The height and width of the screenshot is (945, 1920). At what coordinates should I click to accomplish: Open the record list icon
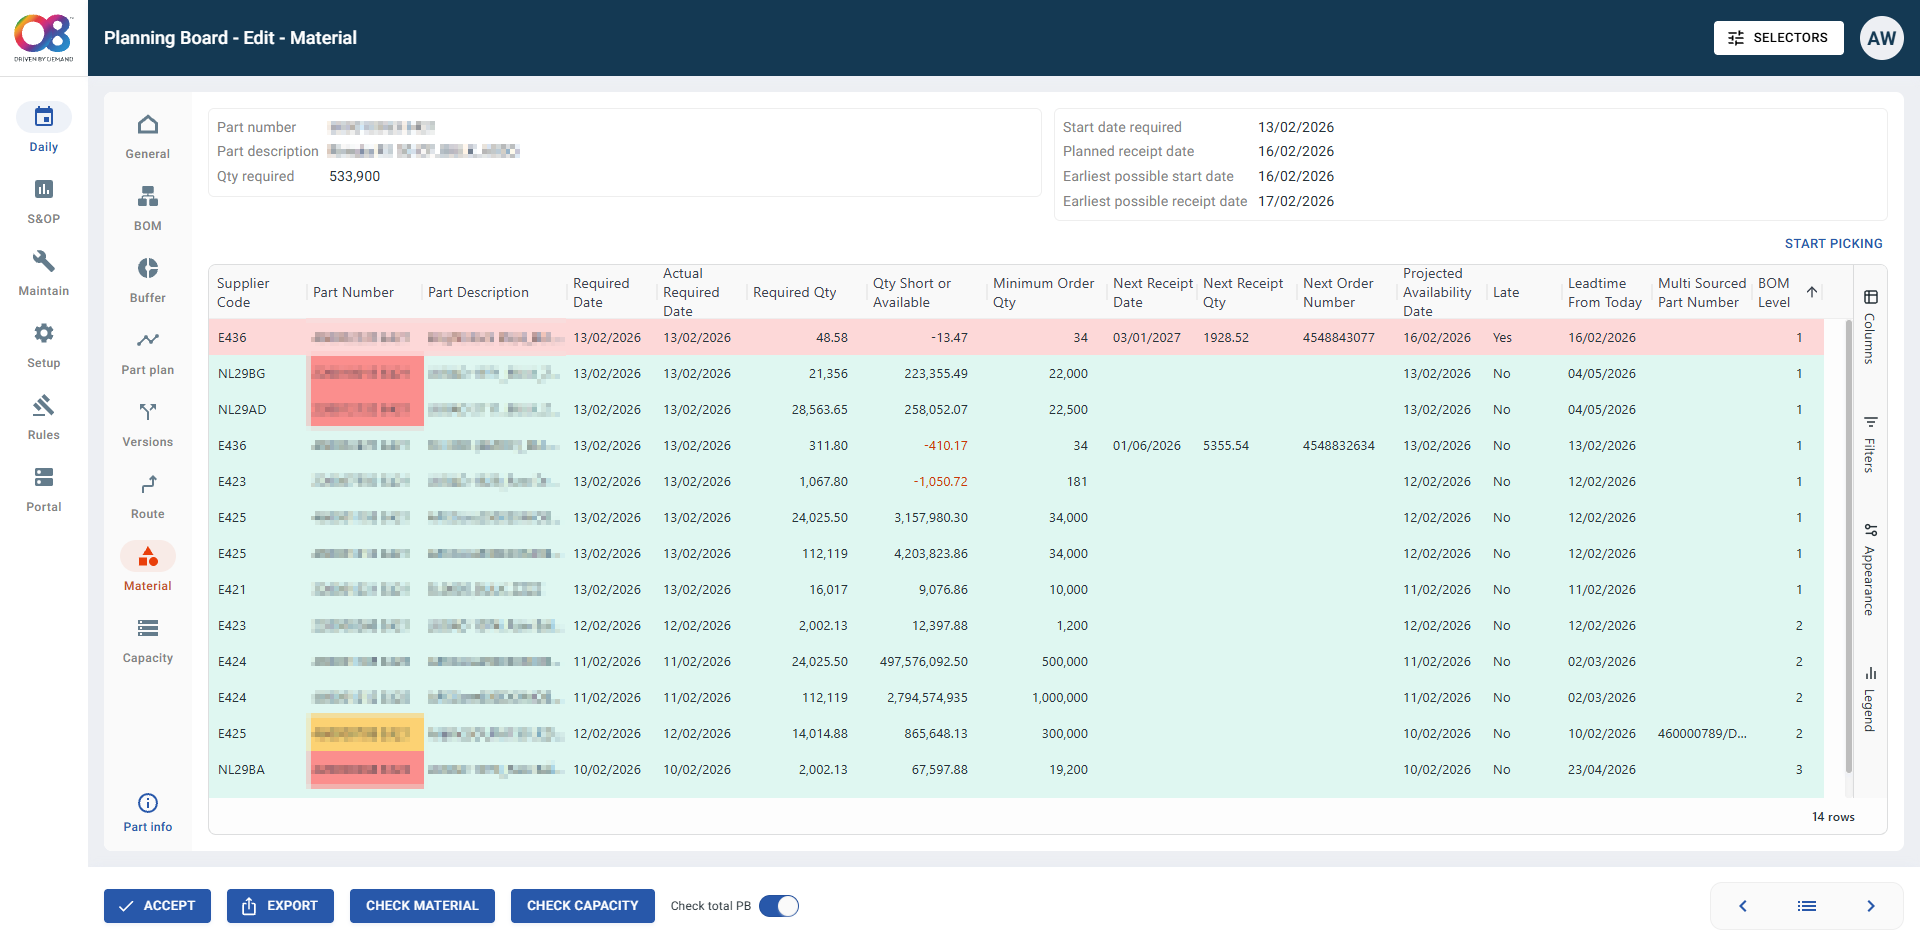coord(1806,906)
